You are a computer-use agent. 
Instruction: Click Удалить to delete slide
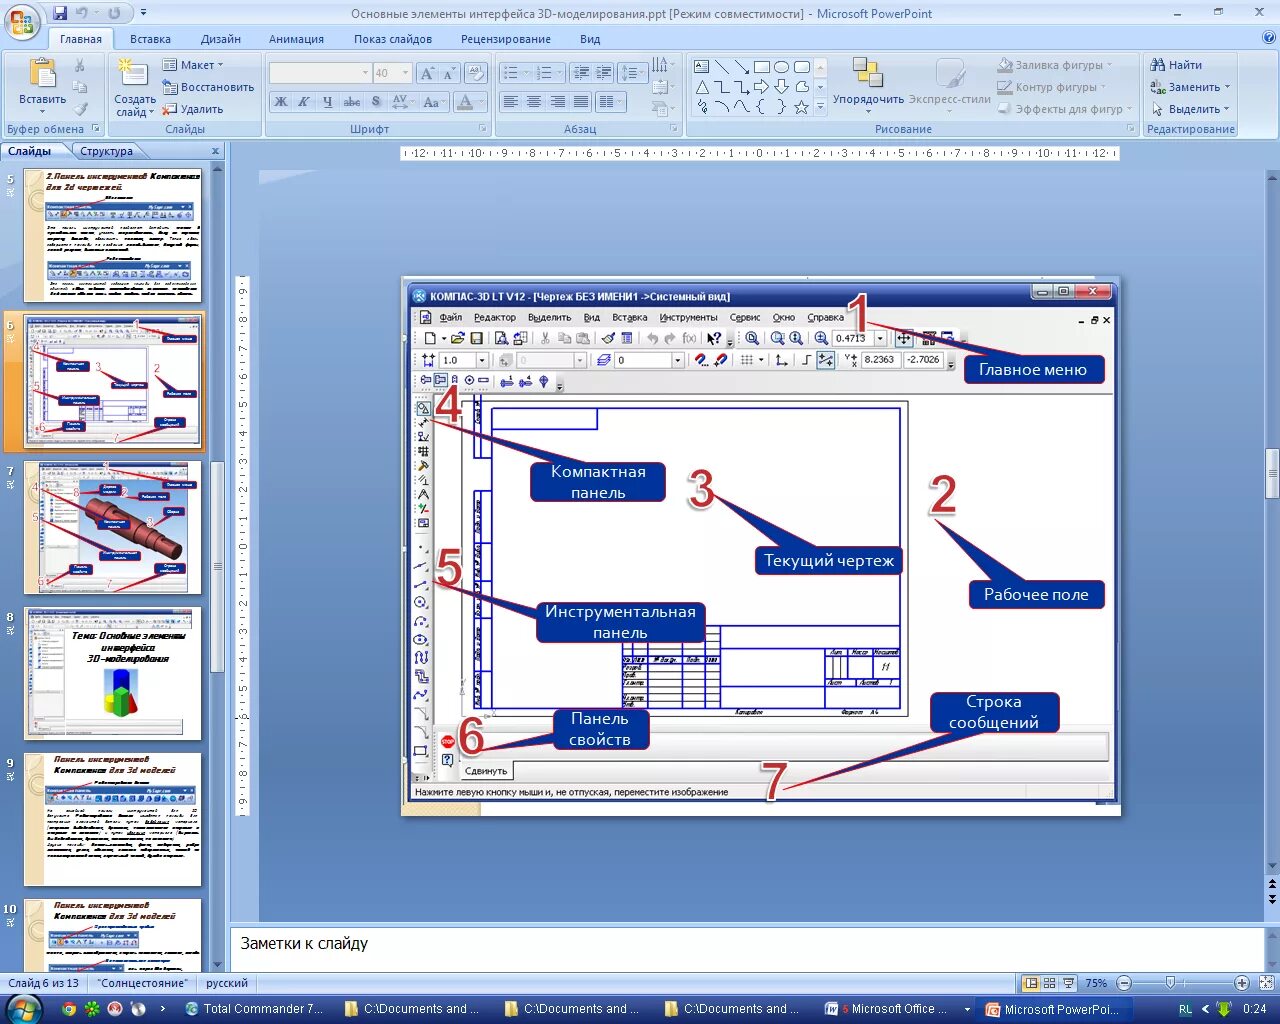click(x=193, y=109)
